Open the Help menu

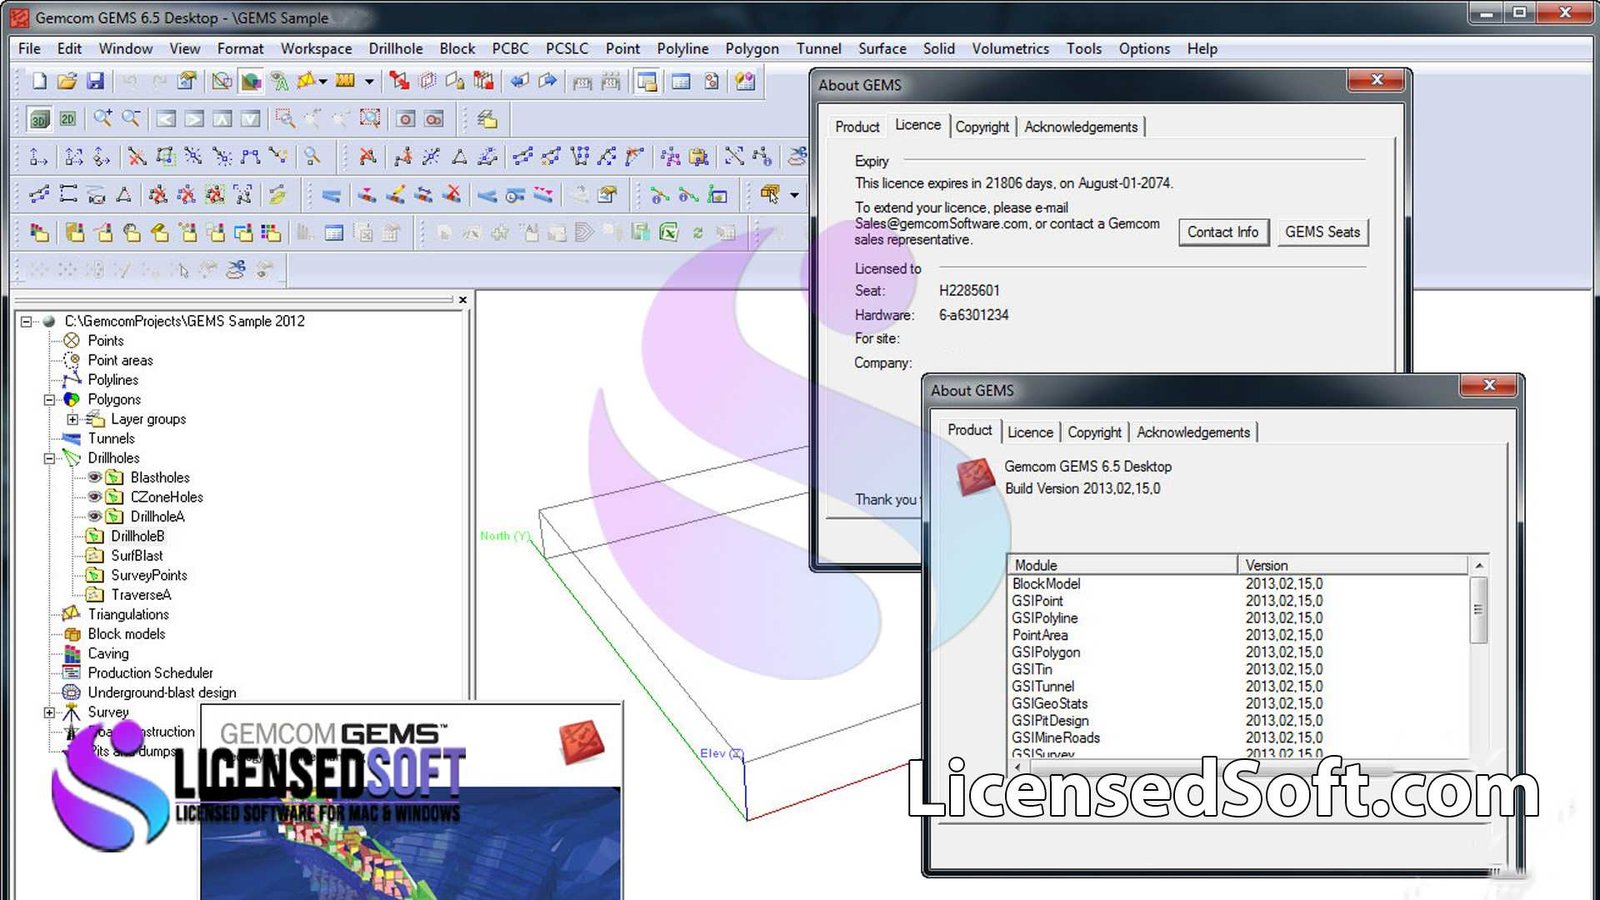[x=1202, y=48]
